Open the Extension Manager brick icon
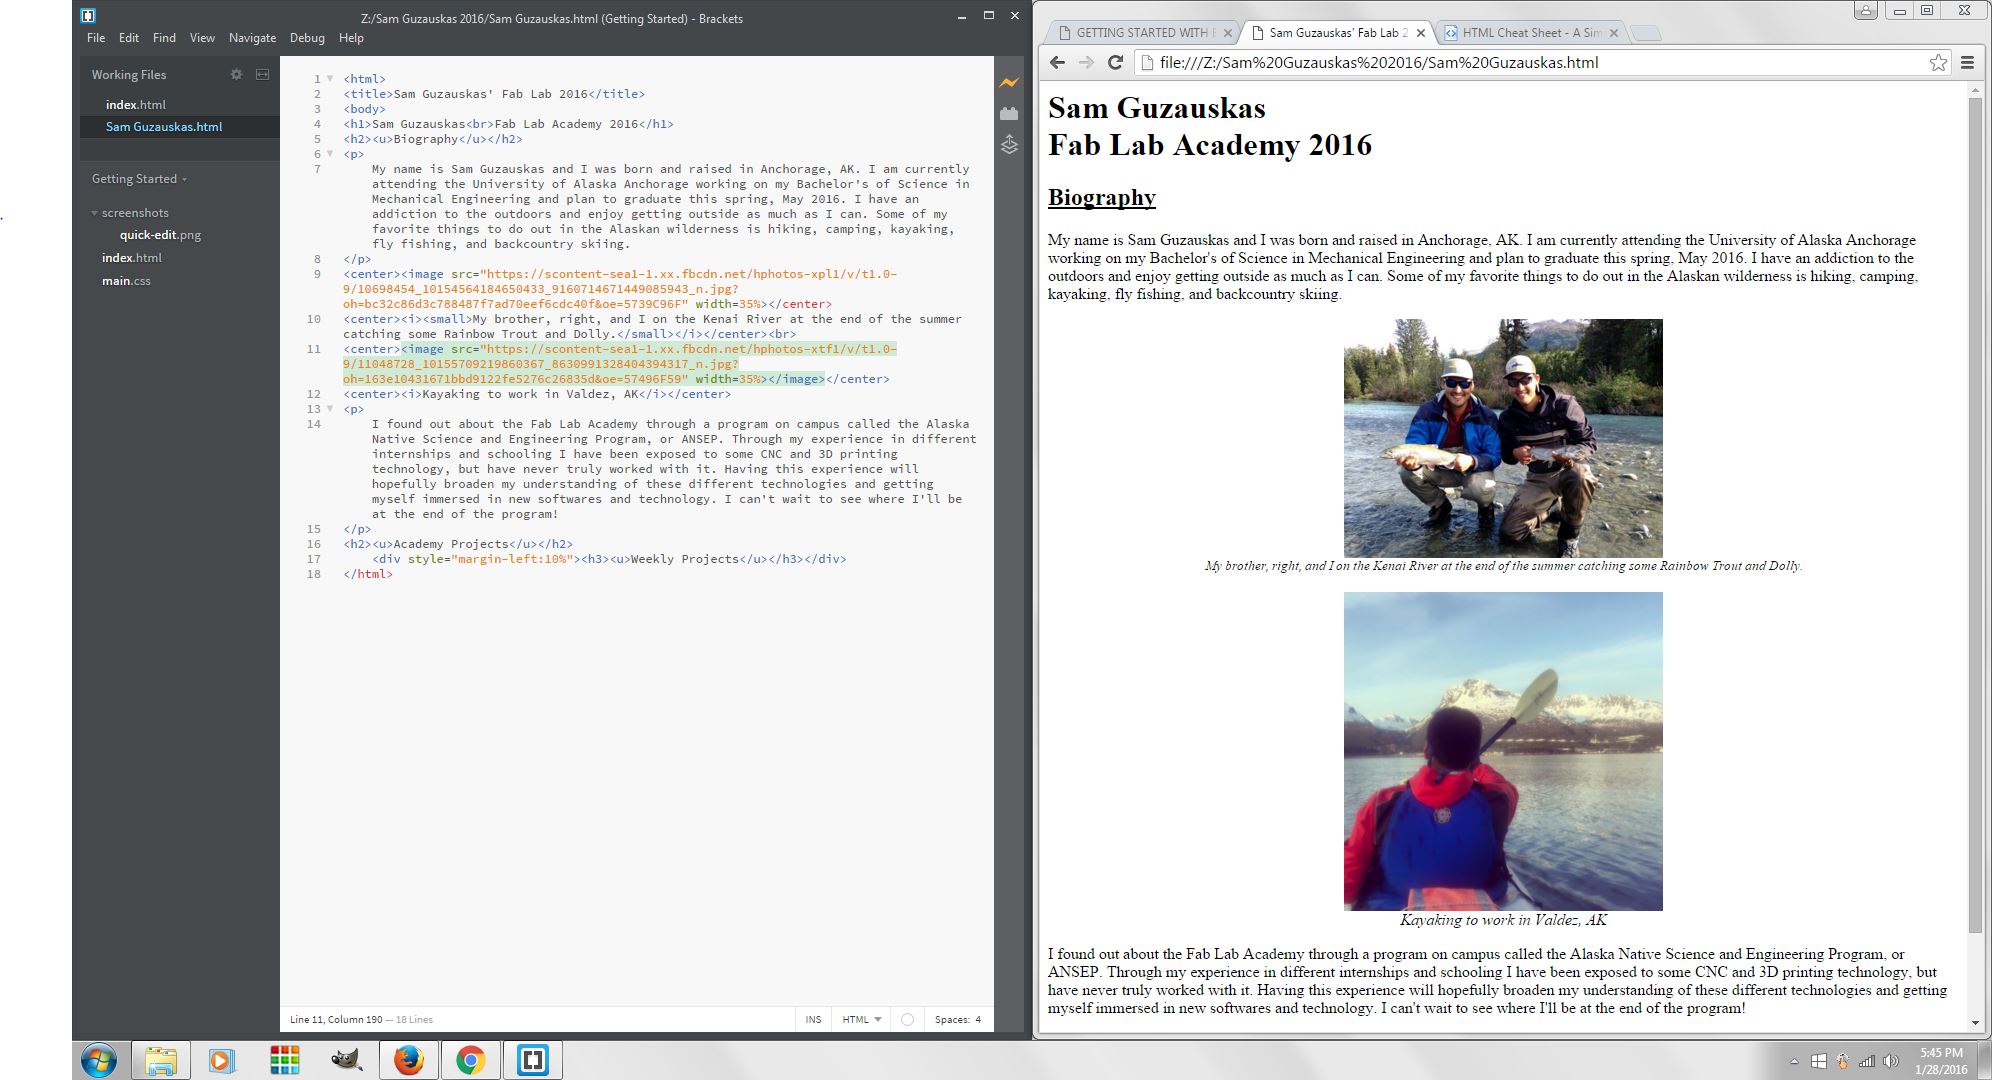Screen dimensions: 1992x1080 coord(1009,114)
